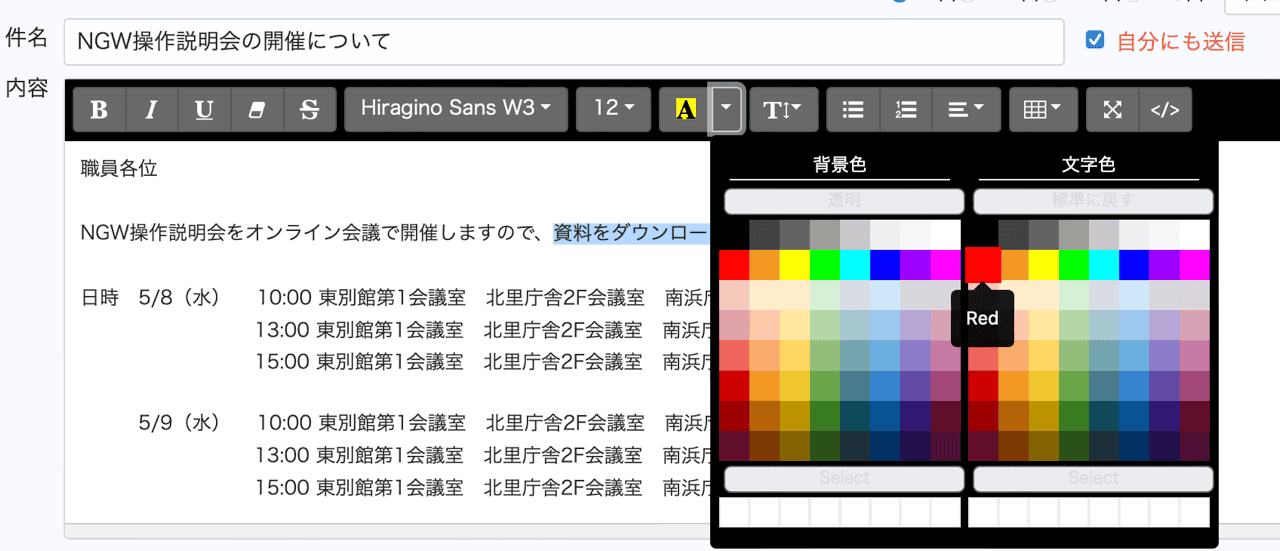Click the 件名 subject input field
This screenshot has width=1280, height=551.
[x=563, y=42]
